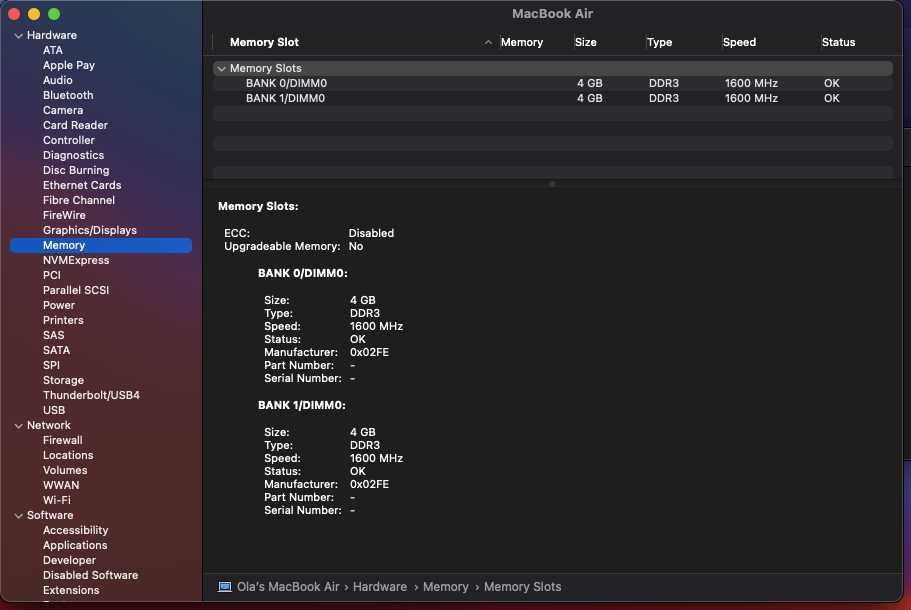Open Apple Pay hardware info
Viewport: 911px width, 610px height.
[x=69, y=66]
